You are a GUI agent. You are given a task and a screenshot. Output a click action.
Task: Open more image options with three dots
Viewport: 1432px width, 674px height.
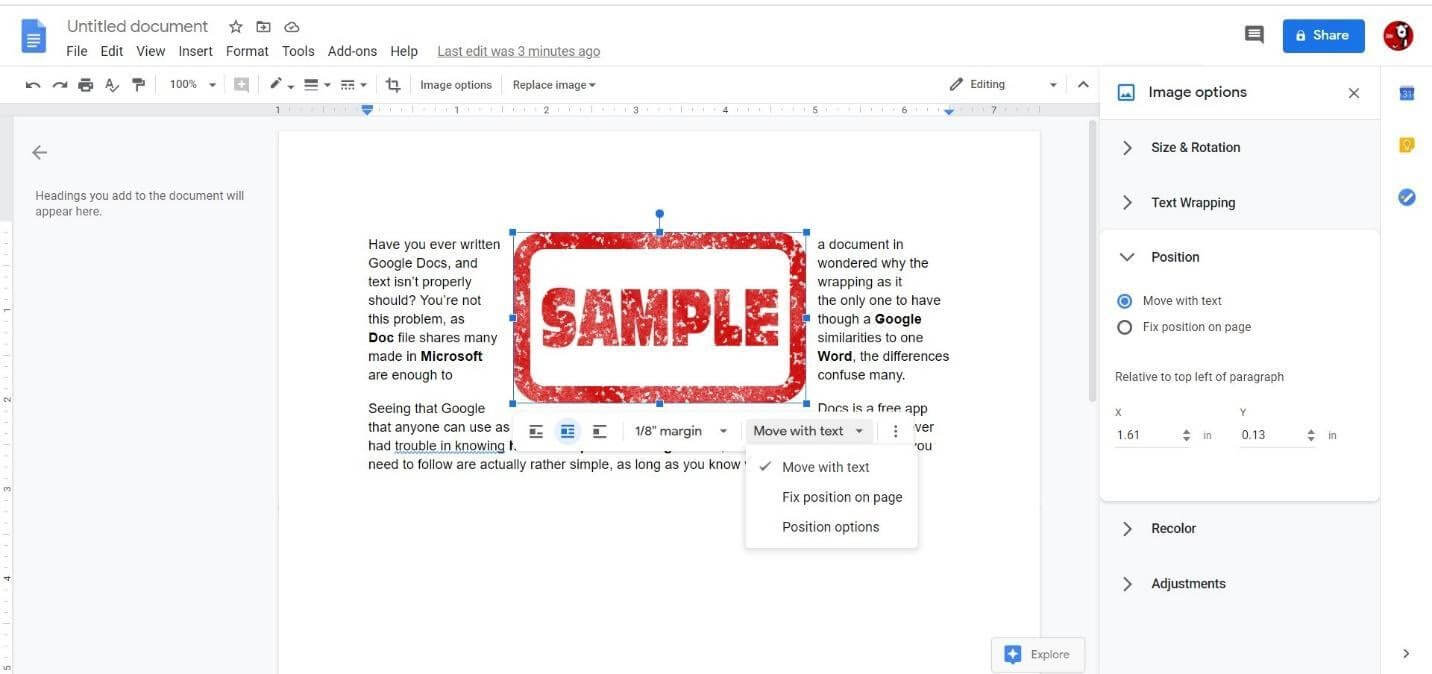(x=895, y=431)
